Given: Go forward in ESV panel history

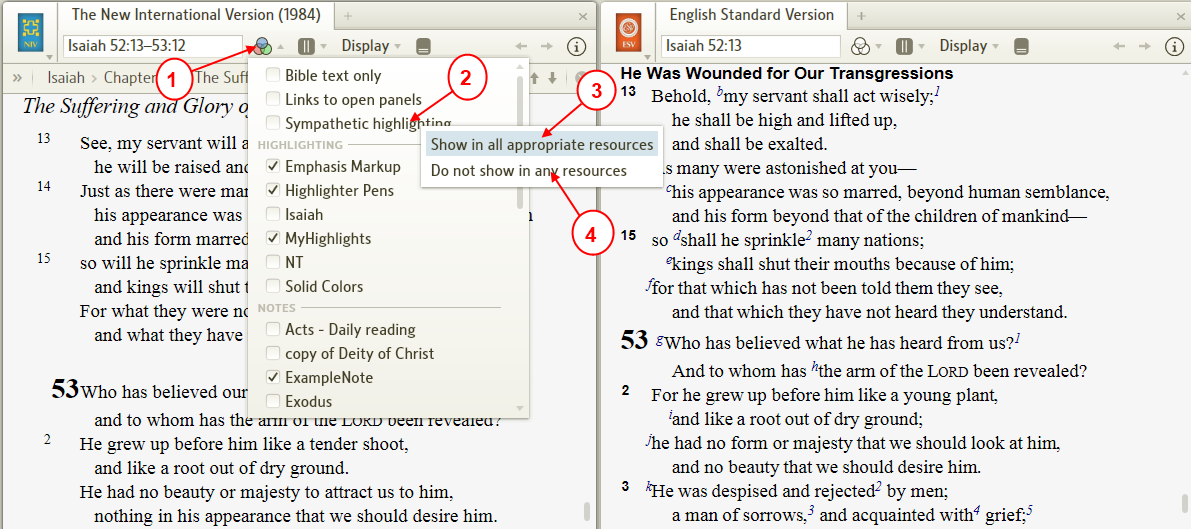Looking at the screenshot, I should click(1145, 46).
